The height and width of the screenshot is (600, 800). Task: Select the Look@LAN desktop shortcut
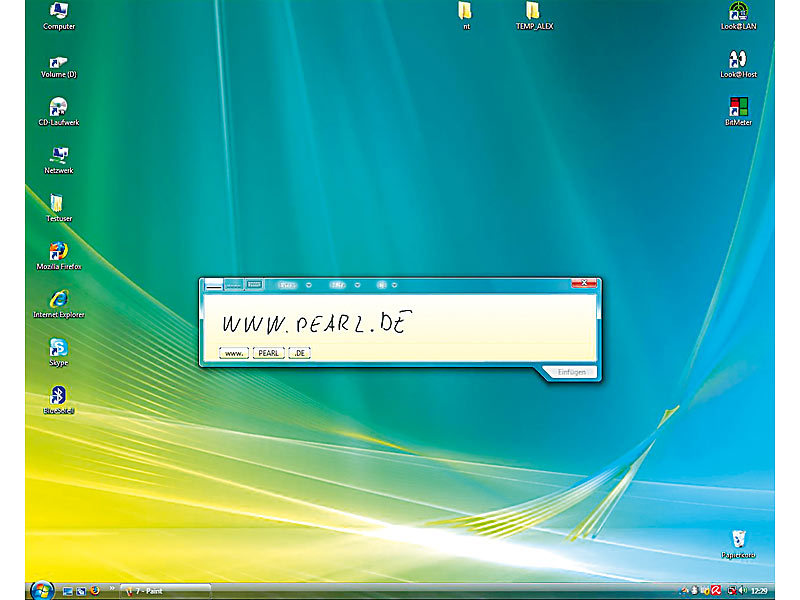click(x=738, y=16)
